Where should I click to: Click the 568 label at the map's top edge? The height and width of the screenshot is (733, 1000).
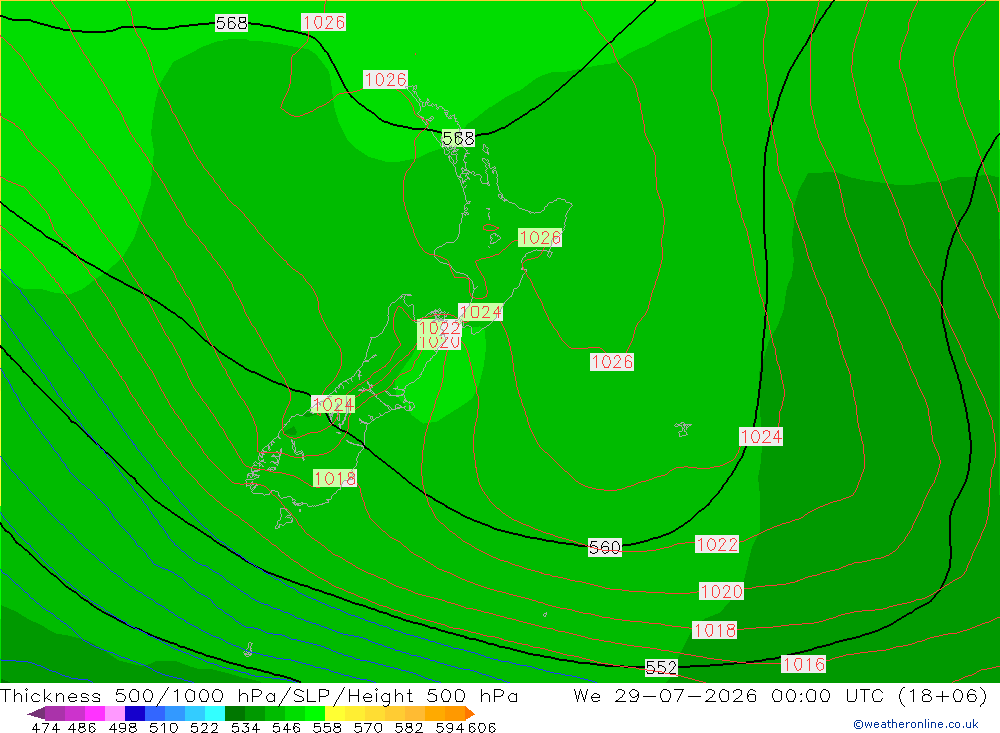coord(232,23)
